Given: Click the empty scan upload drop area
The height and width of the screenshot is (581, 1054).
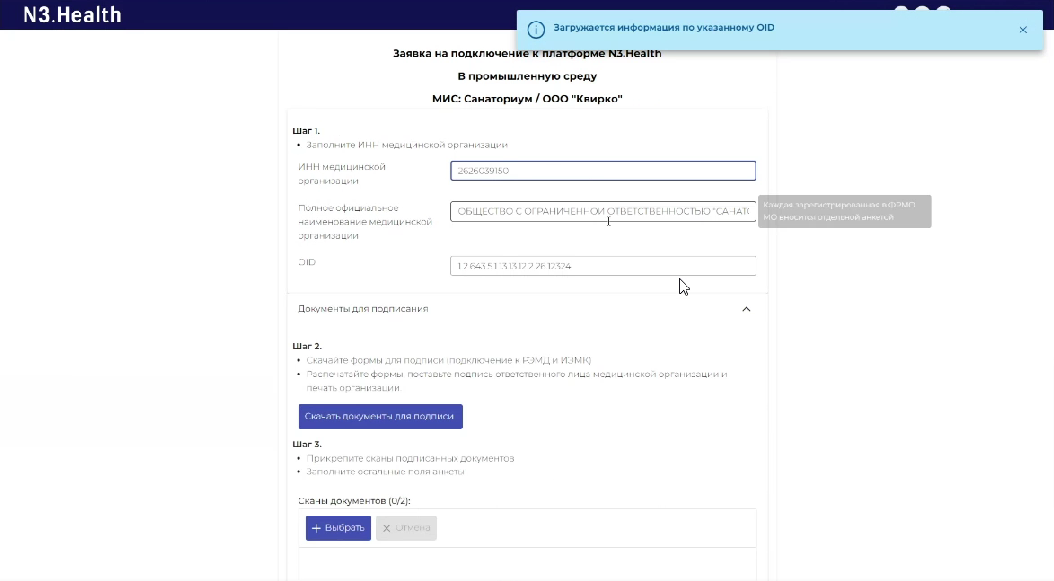Looking at the screenshot, I should (x=530, y=565).
